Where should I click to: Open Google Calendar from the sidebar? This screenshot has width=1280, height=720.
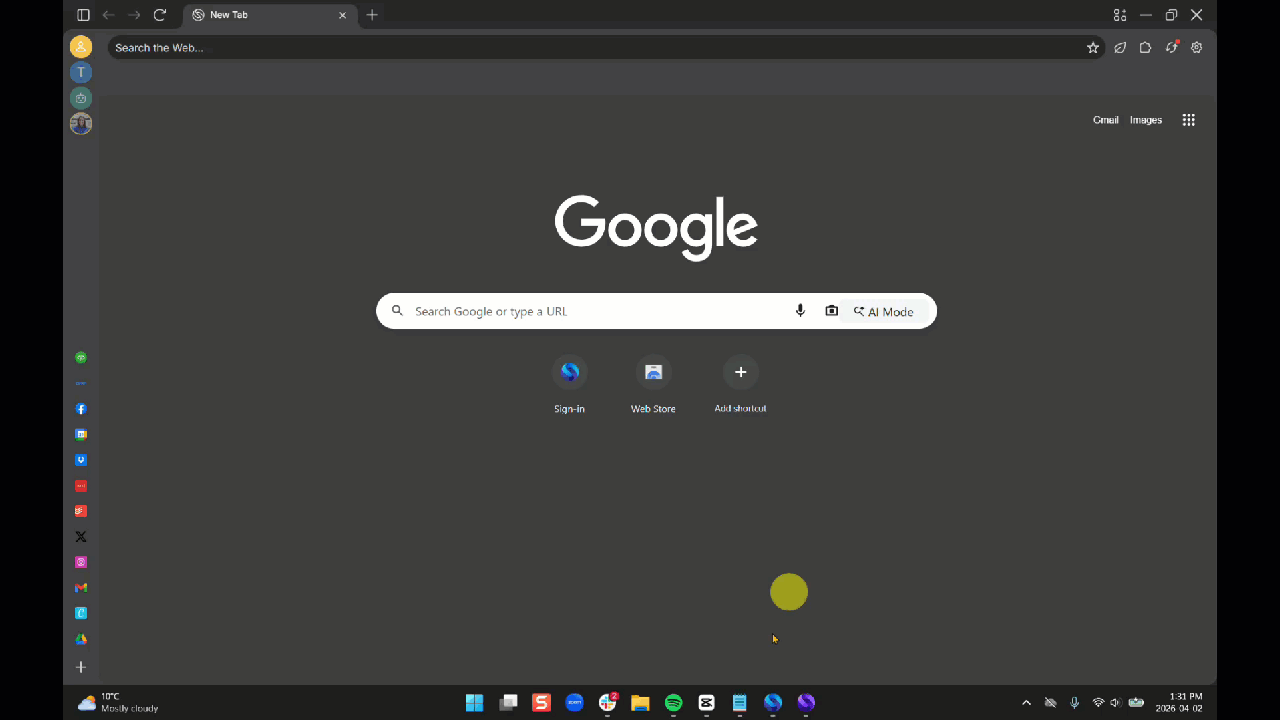click(81, 434)
